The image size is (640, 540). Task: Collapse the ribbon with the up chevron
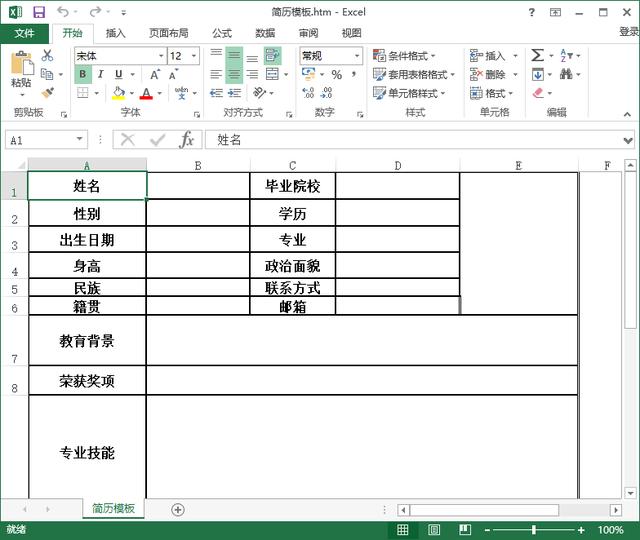(x=627, y=114)
